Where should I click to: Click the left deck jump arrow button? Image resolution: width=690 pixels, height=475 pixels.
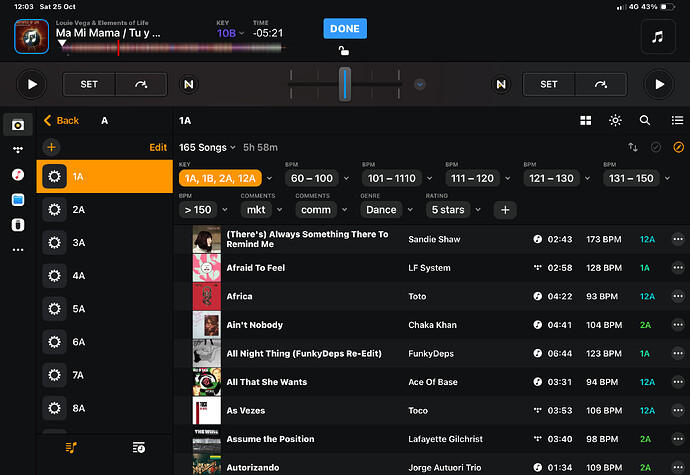(141, 84)
